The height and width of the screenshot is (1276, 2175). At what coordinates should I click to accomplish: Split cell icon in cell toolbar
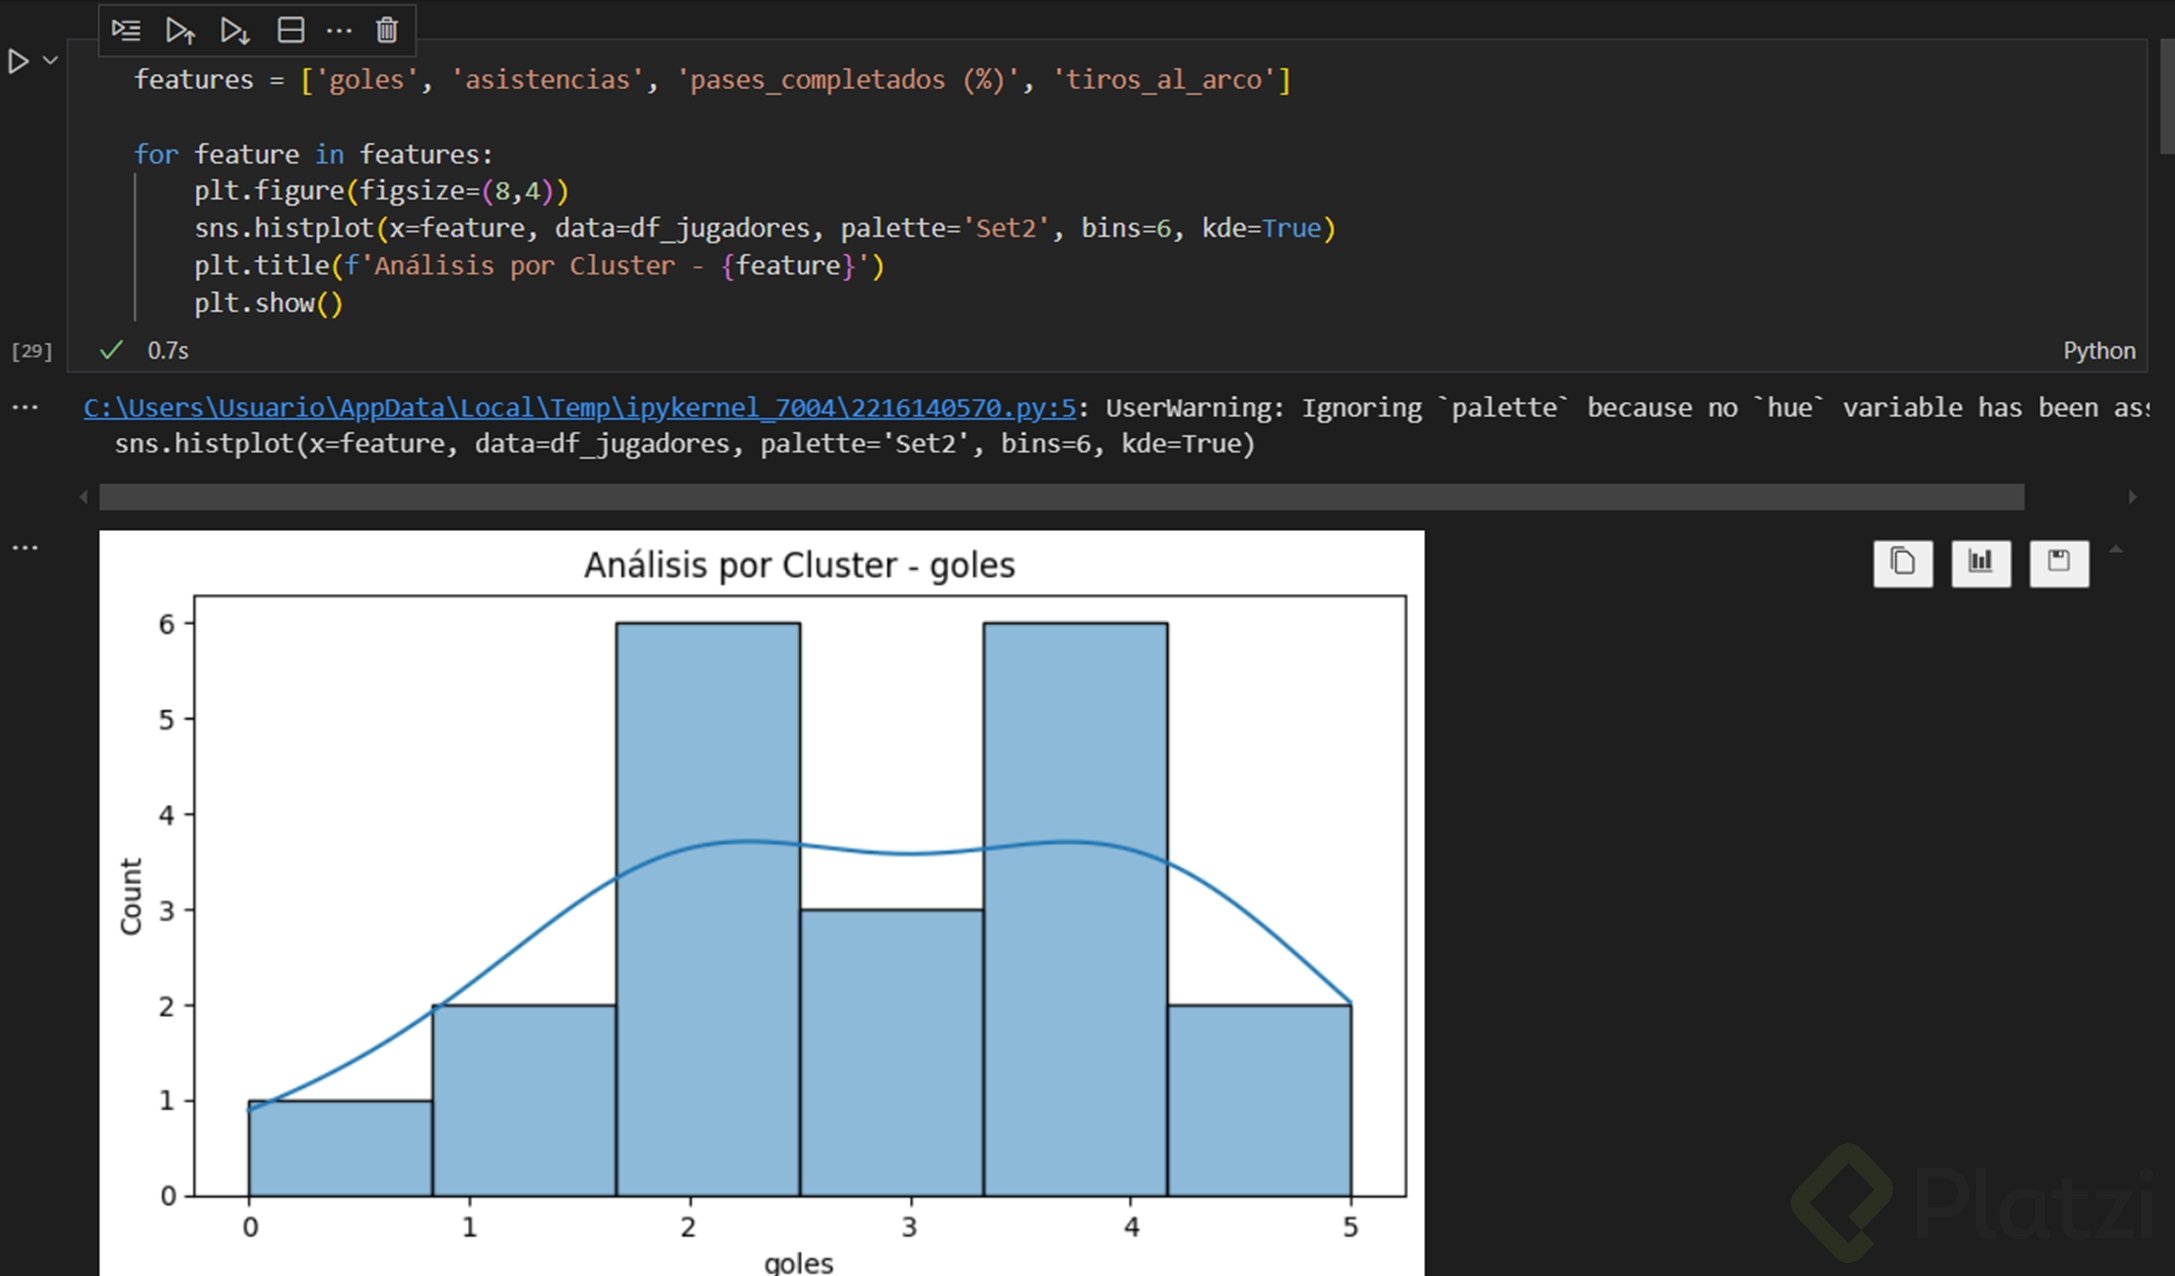290,30
